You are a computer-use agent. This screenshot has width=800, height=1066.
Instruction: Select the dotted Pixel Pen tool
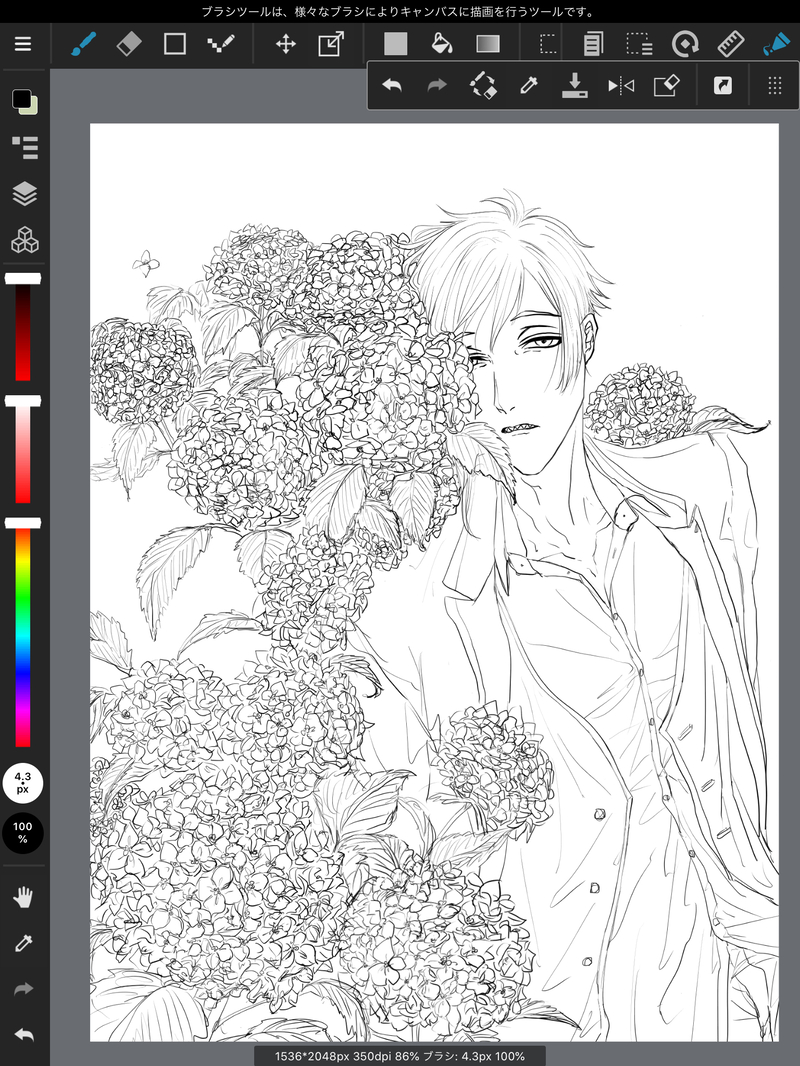(220, 44)
